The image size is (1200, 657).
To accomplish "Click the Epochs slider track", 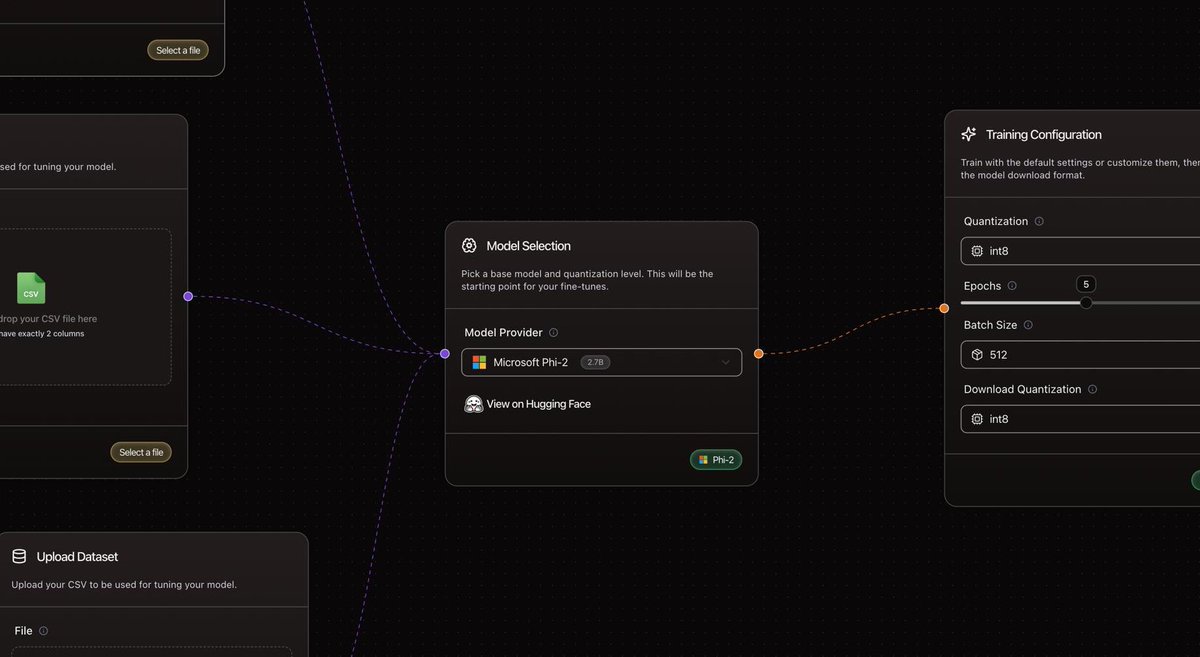I will 1080,302.
